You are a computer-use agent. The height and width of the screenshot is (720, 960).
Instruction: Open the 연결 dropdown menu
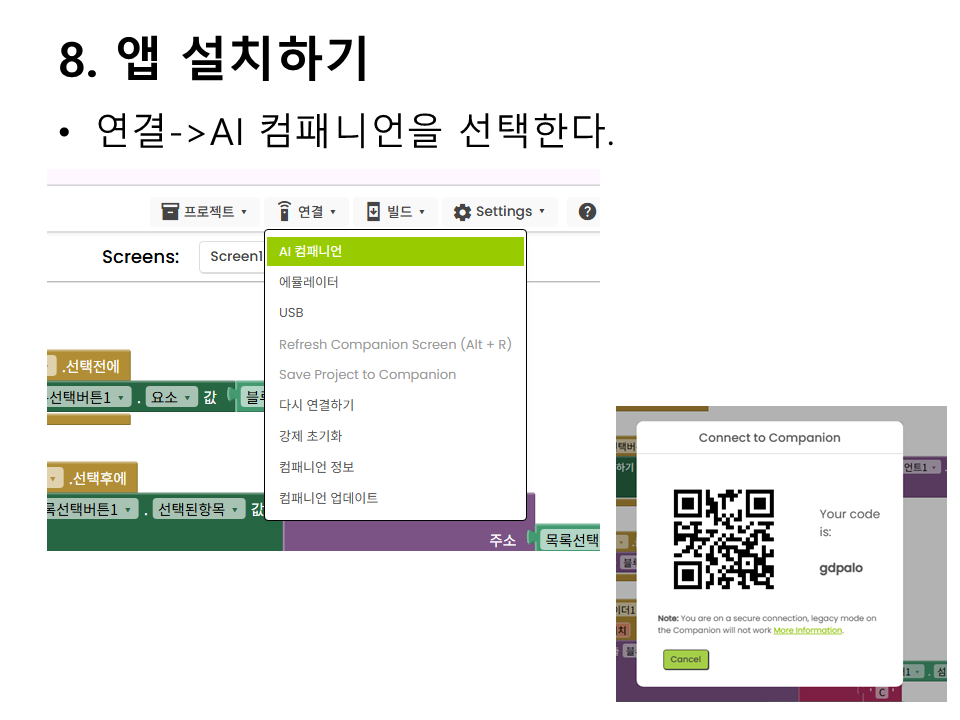(x=307, y=212)
